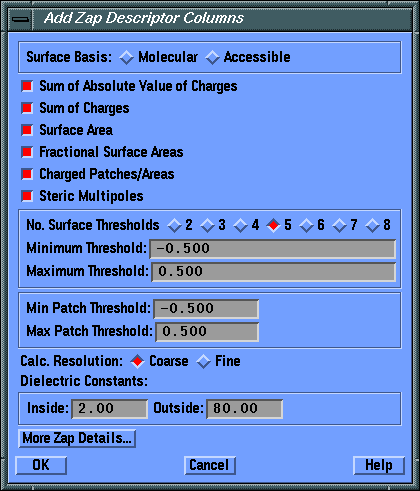Viewport: 420px width, 491px height.
Task: Focus the Min Patch Threshold field
Action: [206, 309]
